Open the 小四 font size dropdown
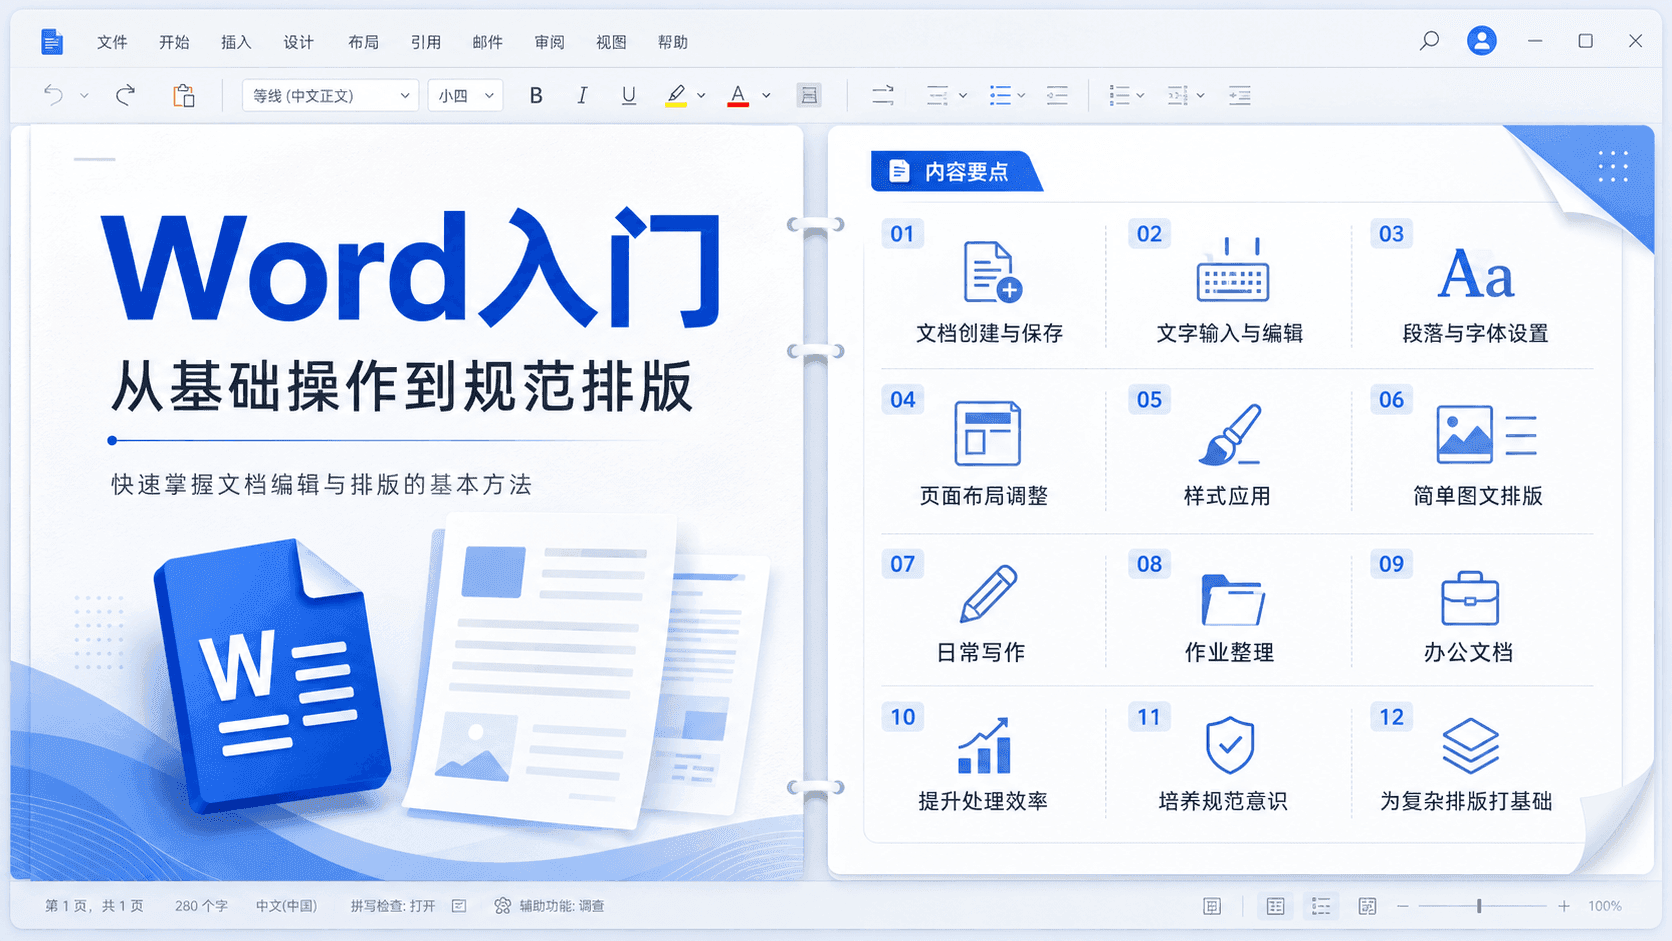The image size is (1672, 941). (x=465, y=95)
